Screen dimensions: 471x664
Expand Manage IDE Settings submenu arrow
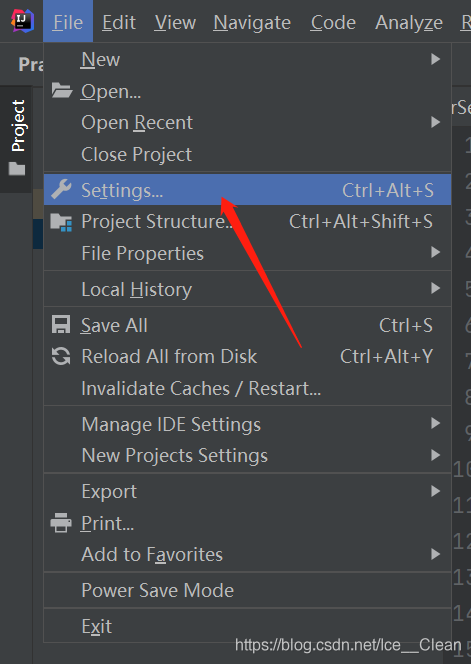click(435, 423)
